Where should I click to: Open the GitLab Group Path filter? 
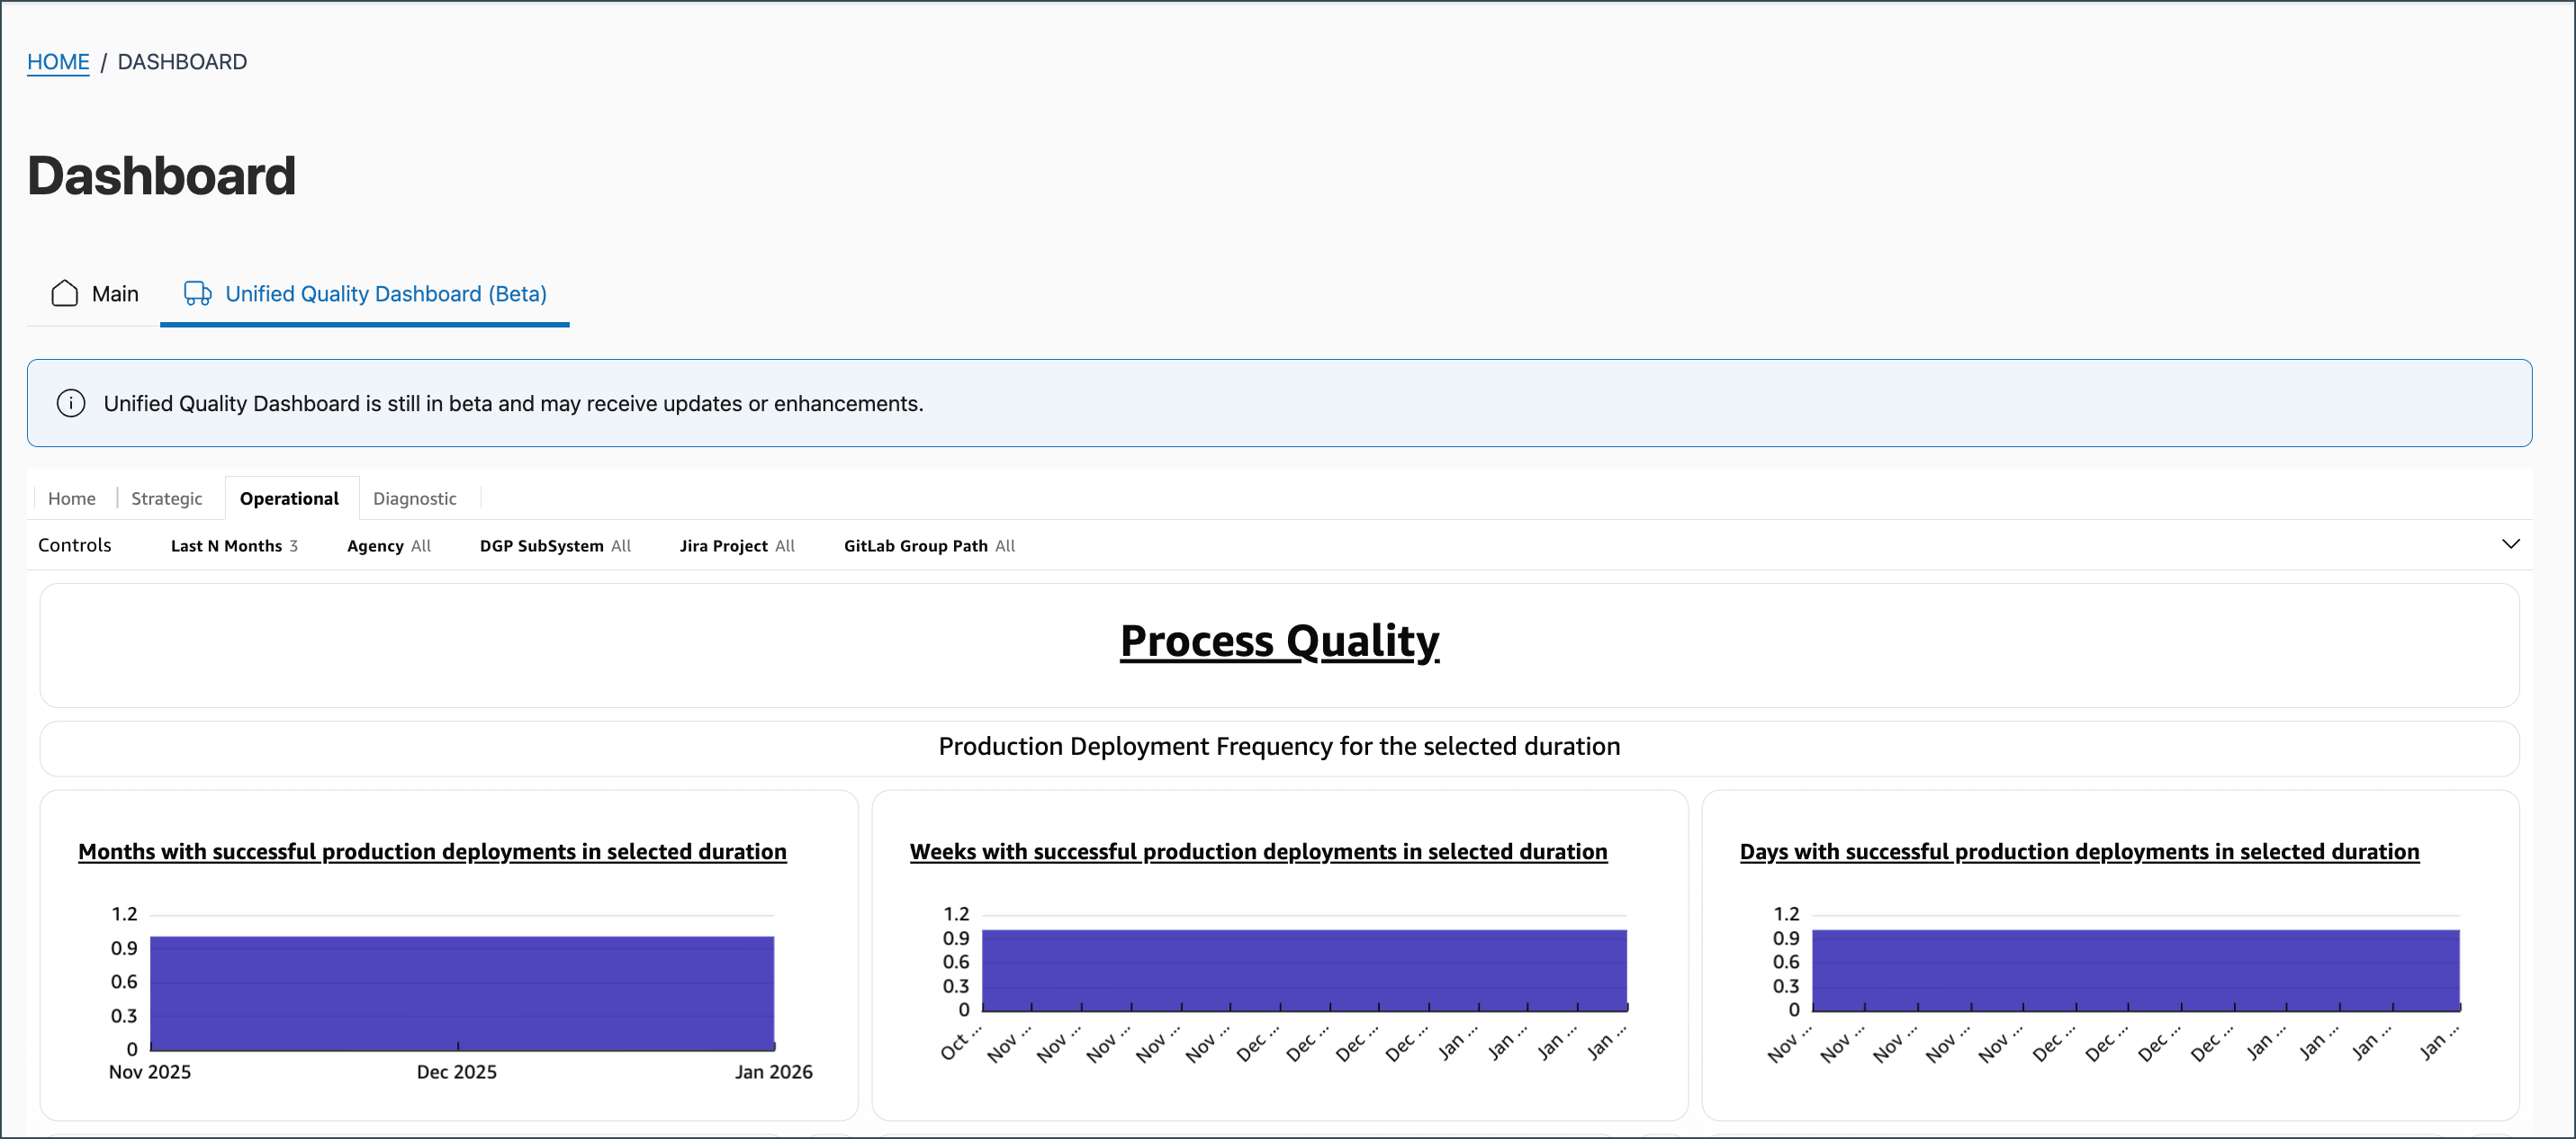(929, 546)
